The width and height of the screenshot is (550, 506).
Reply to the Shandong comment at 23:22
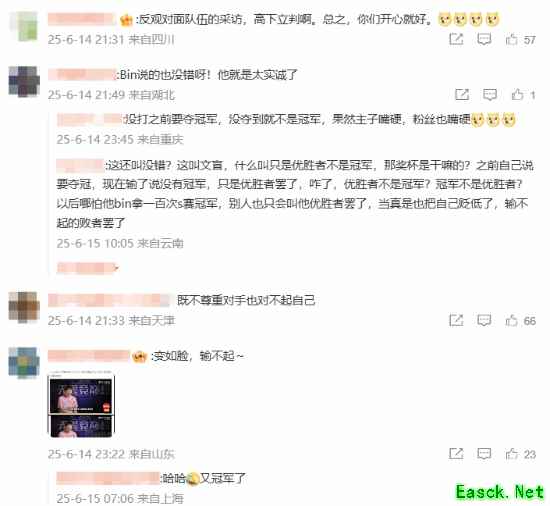click(x=484, y=454)
